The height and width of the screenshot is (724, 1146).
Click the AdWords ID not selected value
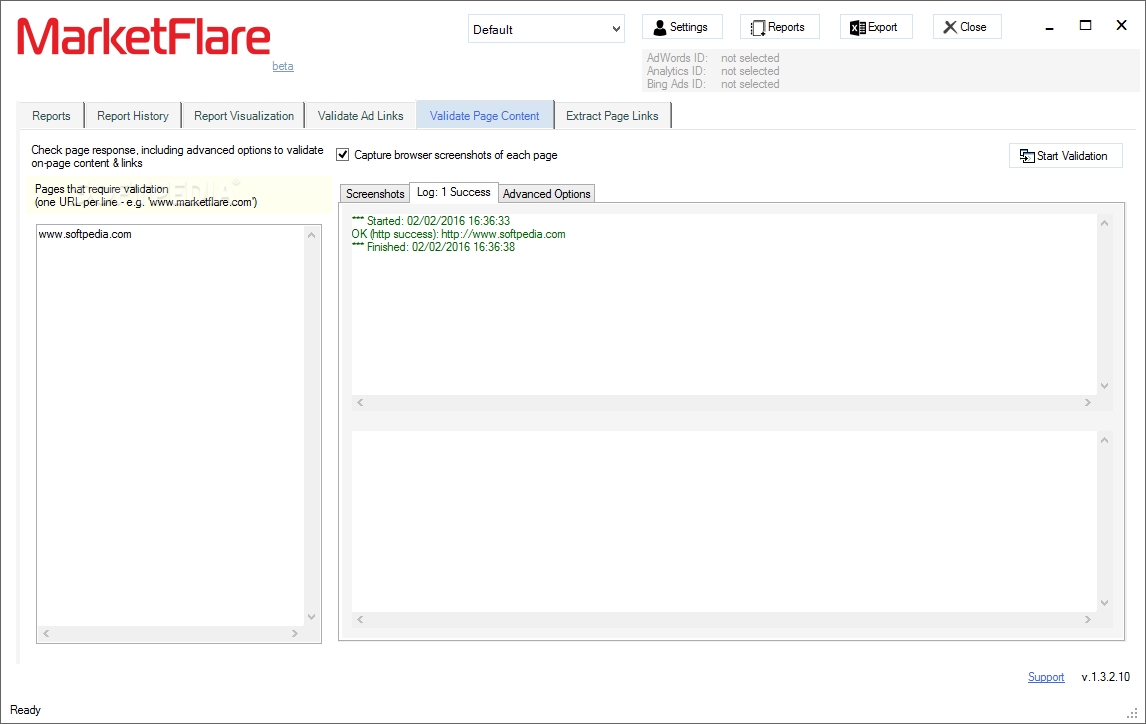tap(750, 58)
